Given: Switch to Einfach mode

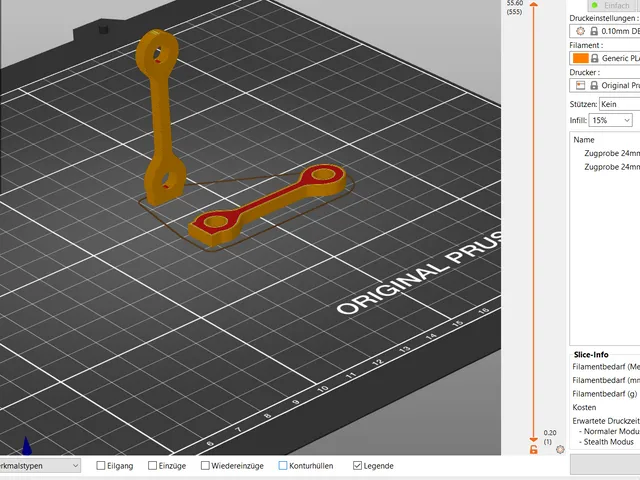Looking at the screenshot, I should 613,5.
